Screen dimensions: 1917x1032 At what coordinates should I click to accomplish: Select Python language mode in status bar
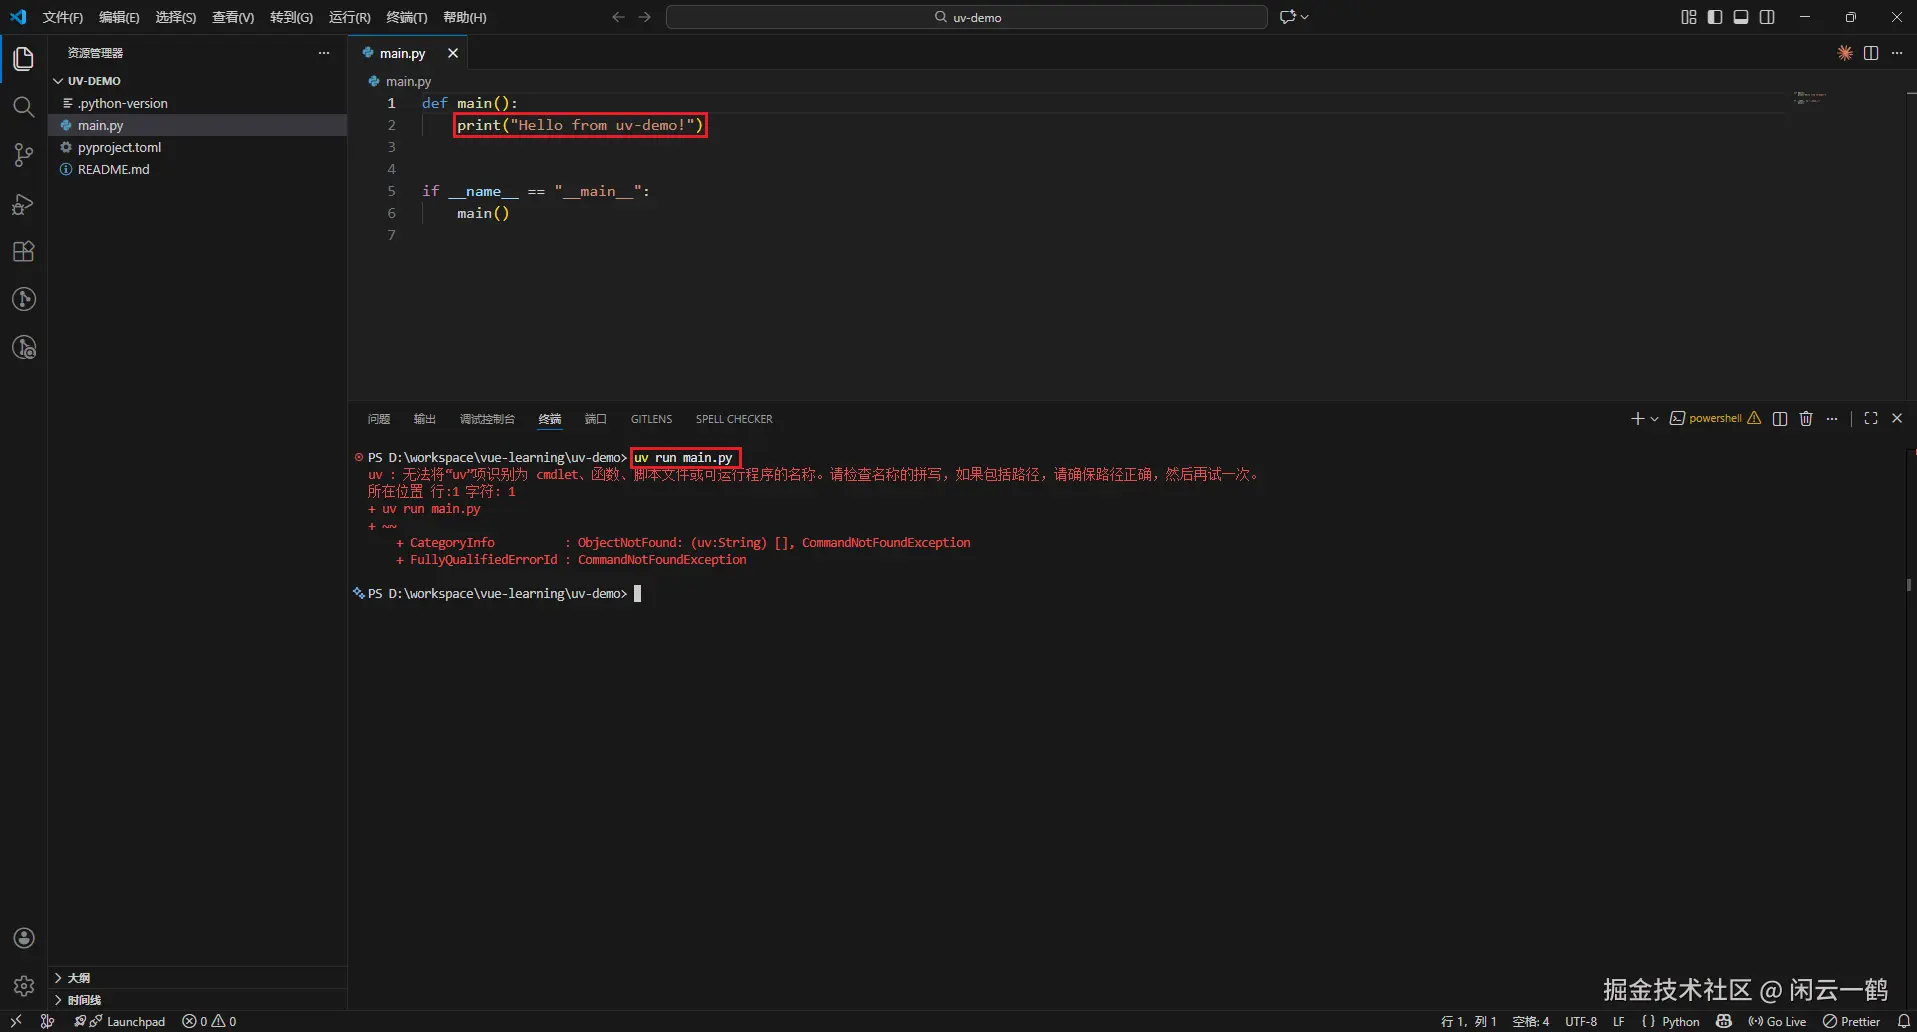click(x=1680, y=1021)
